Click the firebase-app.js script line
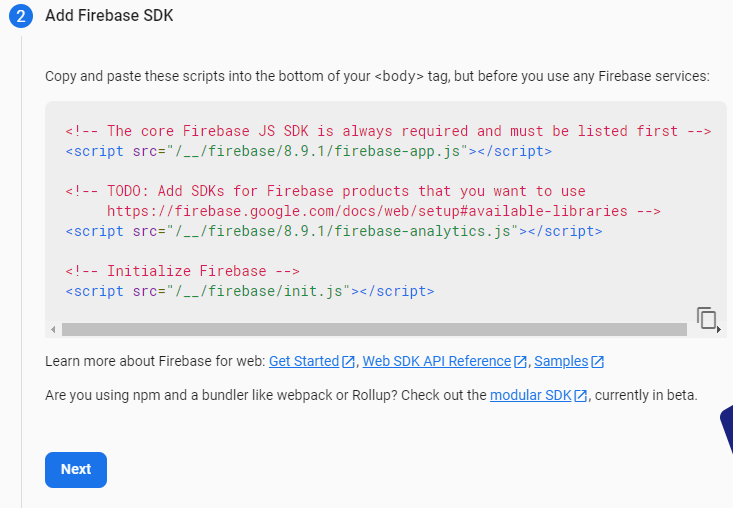733x508 pixels. coord(308,151)
